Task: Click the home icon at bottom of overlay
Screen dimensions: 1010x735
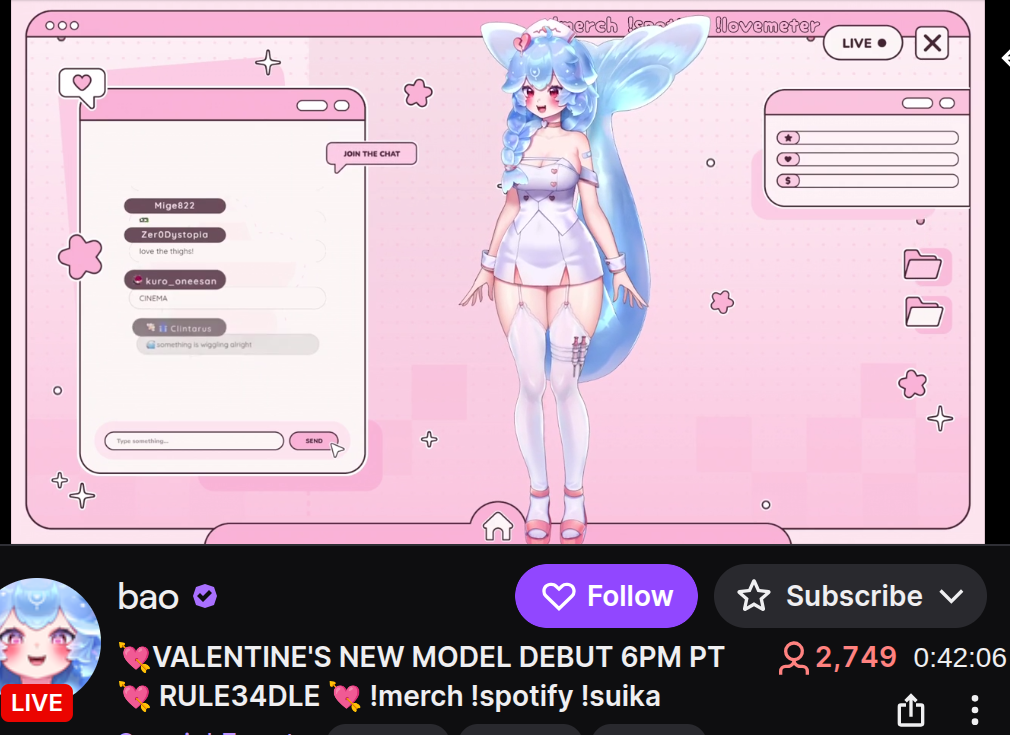Action: pyautogui.click(x=498, y=526)
